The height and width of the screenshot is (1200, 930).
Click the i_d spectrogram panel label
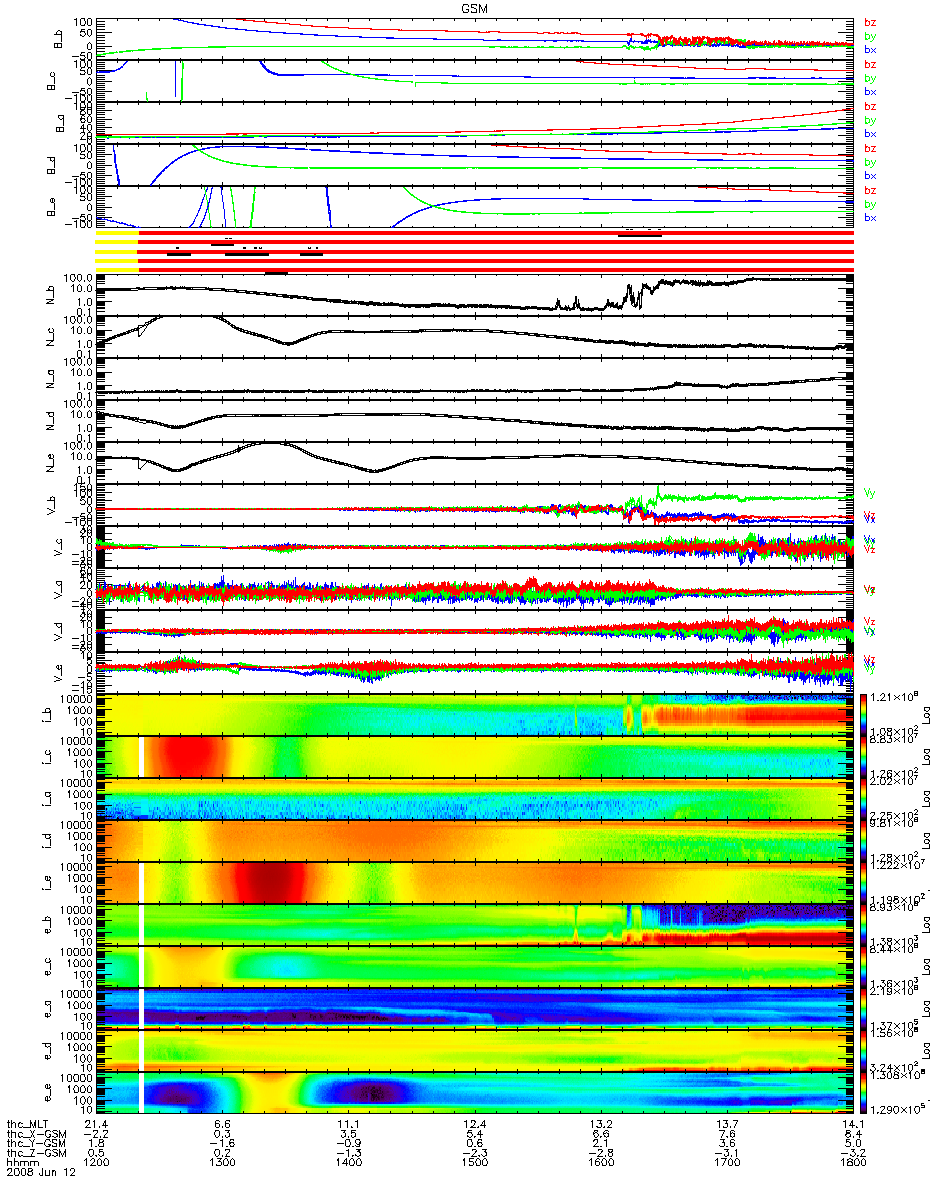48,840
